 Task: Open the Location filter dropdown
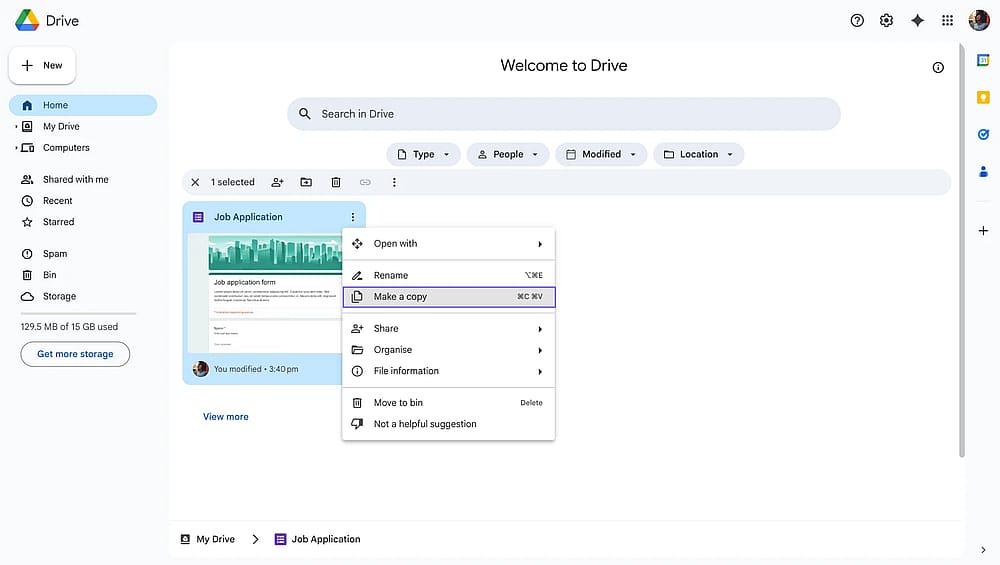(x=698, y=154)
